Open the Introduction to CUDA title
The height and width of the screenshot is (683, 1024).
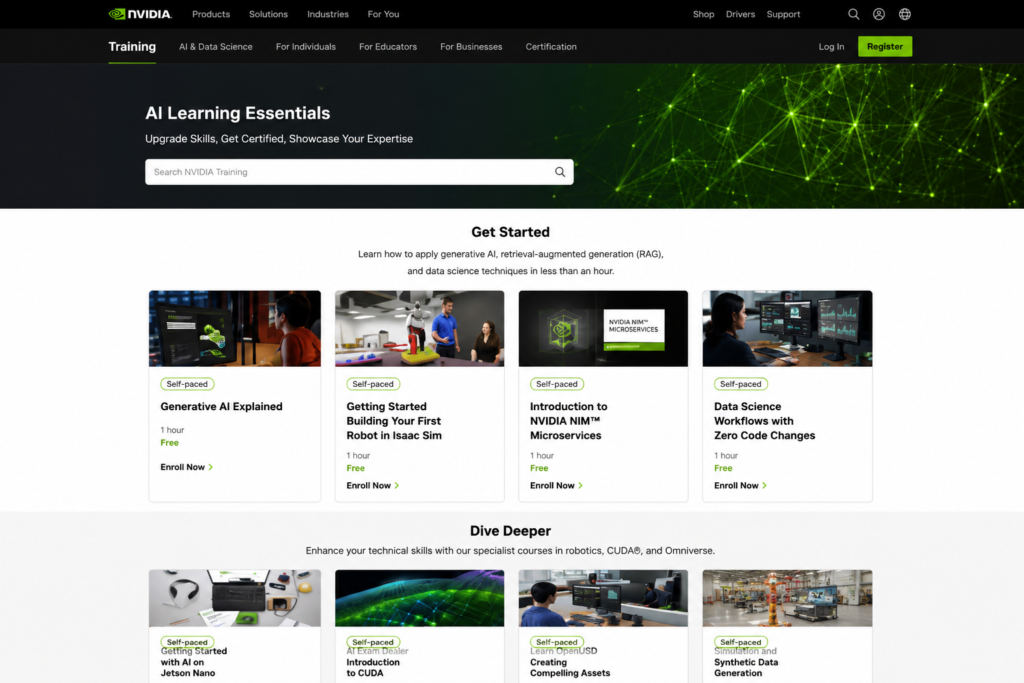[373, 667]
